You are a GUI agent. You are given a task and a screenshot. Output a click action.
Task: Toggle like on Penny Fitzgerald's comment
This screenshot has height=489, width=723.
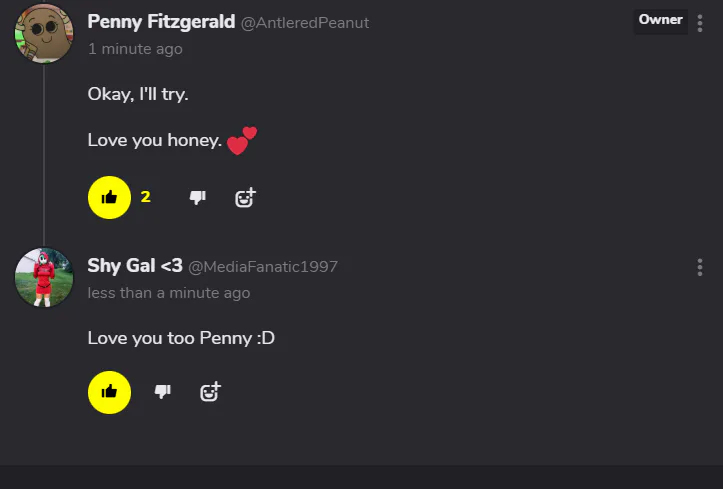[109, 197]
